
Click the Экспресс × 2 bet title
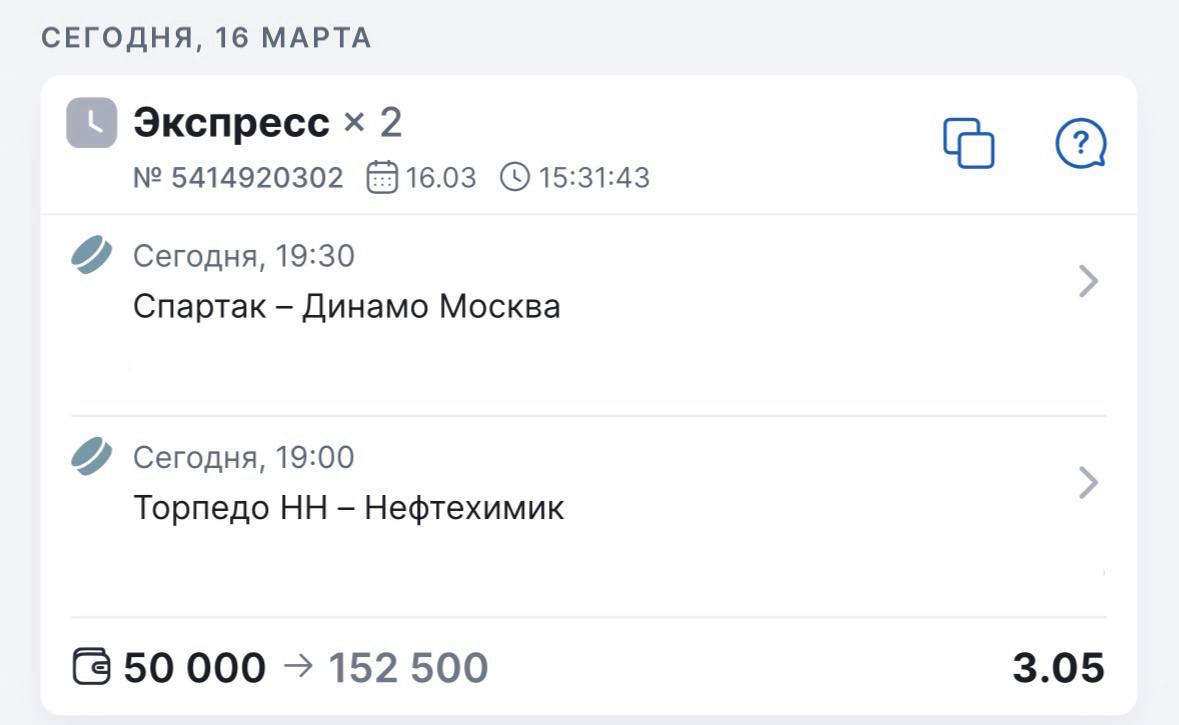[267, 123]
